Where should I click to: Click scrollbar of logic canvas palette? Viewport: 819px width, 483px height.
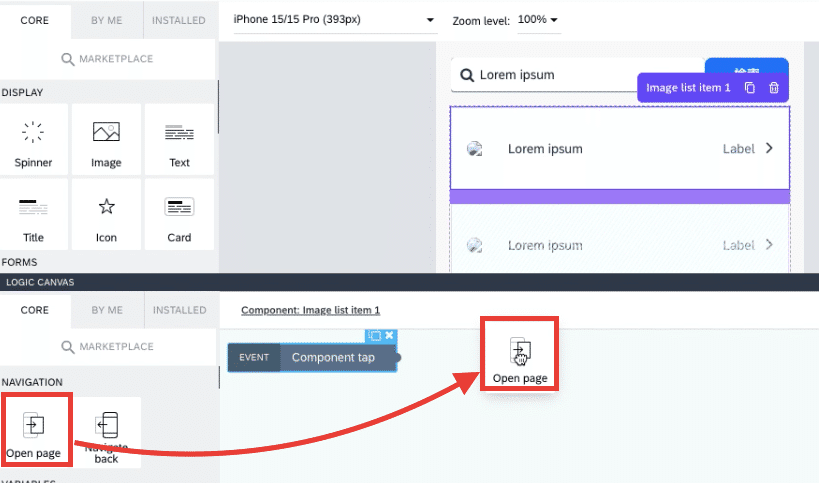coord(218,378)
